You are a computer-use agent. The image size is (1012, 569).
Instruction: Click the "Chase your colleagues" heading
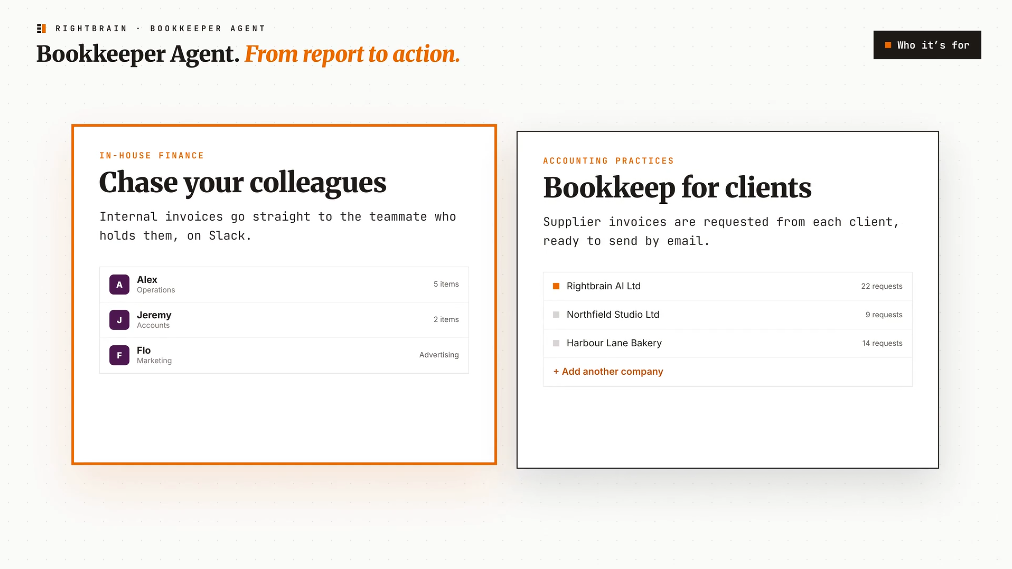(x=243, y=183)
